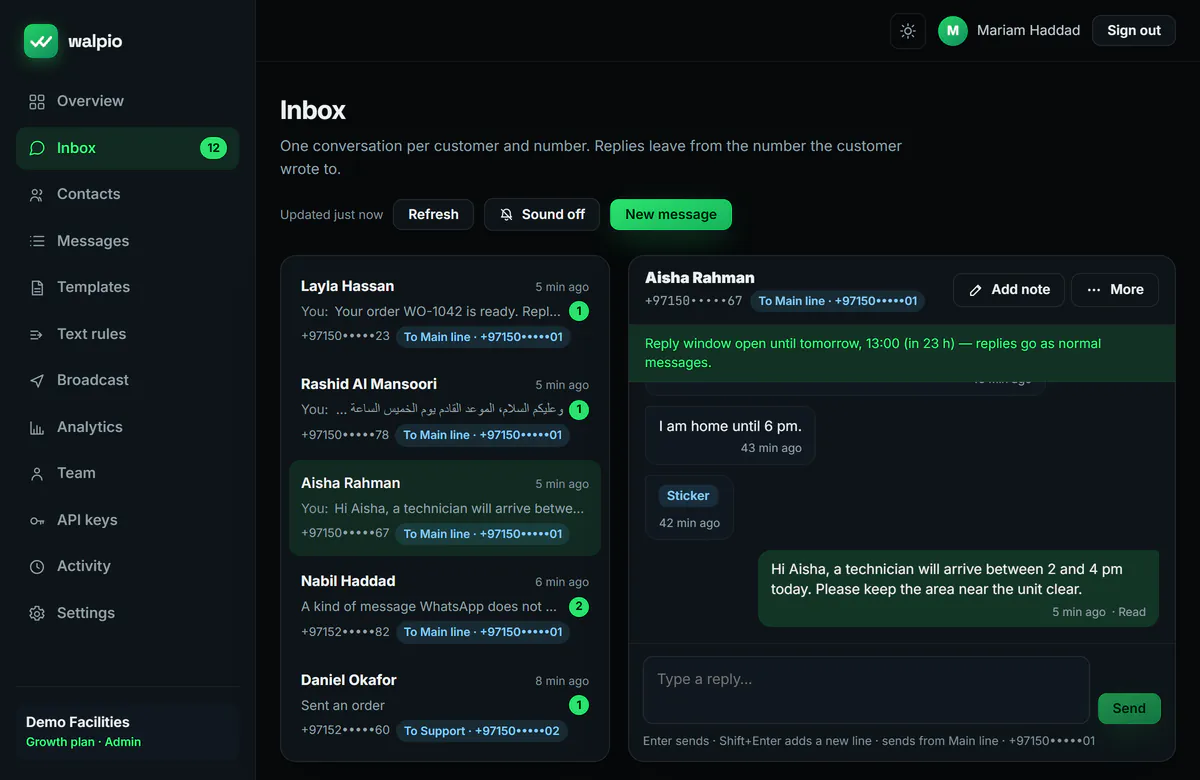Focus the Type a reply field

pyautogui.click(x=866, y=690)
